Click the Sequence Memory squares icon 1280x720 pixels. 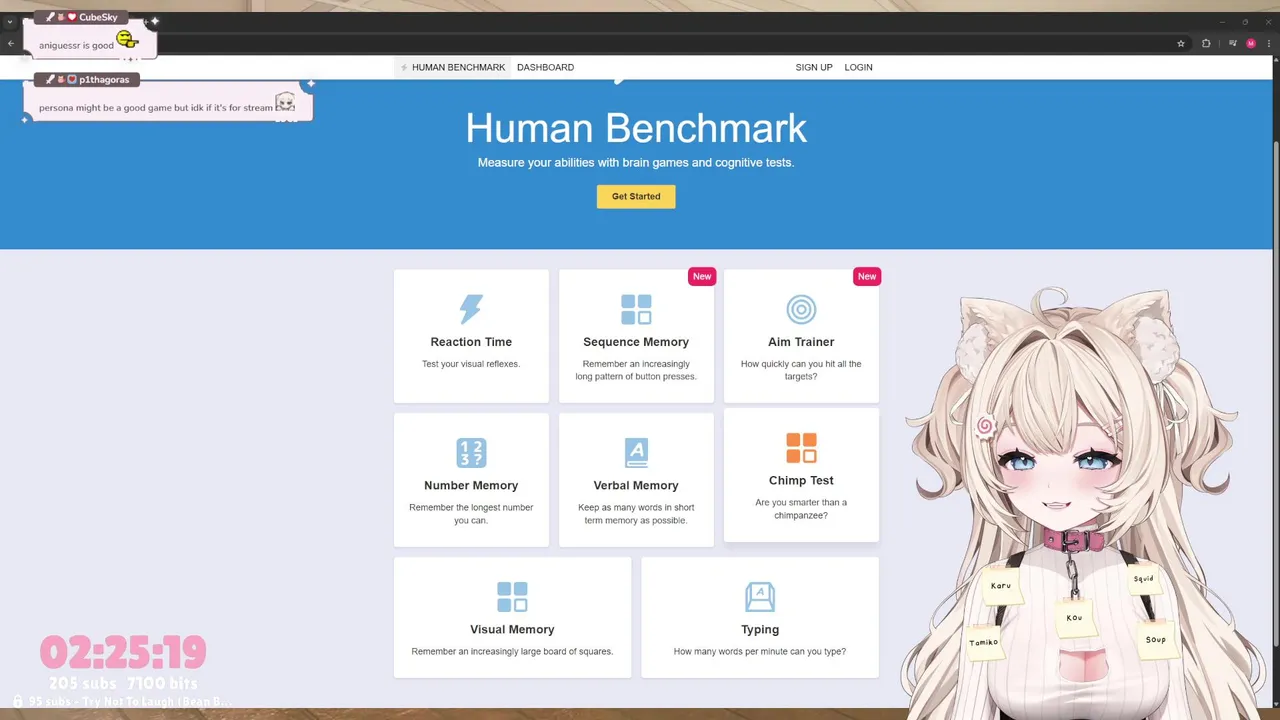coord(636,309)
